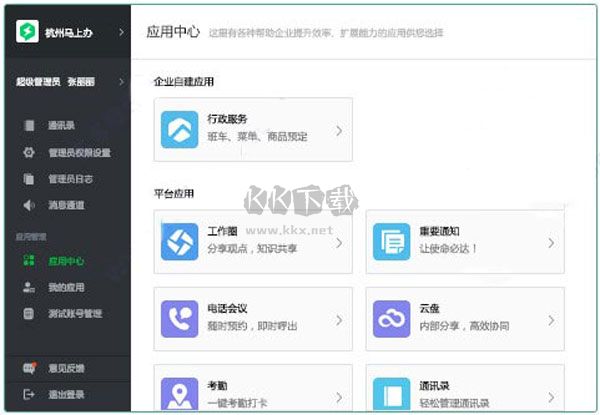Click the 超级管理员 张丽丽 account label
Screen dimensions: 600x415
tap(55, 81)
